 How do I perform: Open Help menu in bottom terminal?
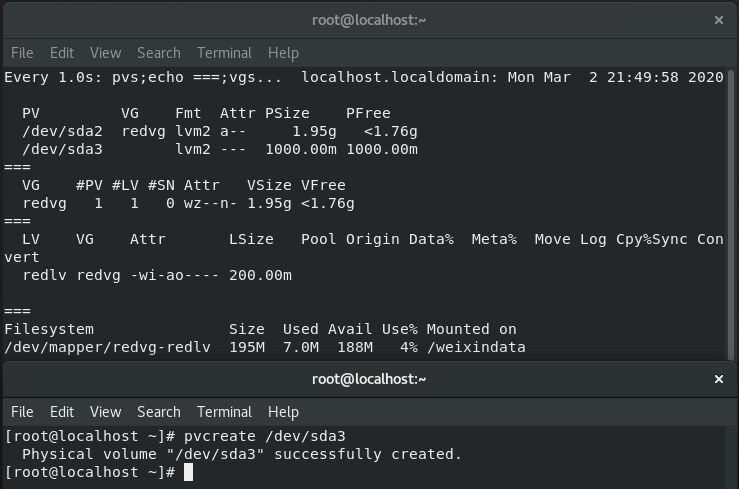coord(283,412)
